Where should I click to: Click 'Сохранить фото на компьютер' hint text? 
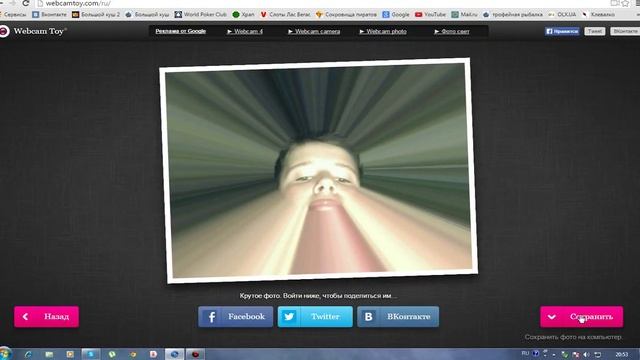(574, 337)
